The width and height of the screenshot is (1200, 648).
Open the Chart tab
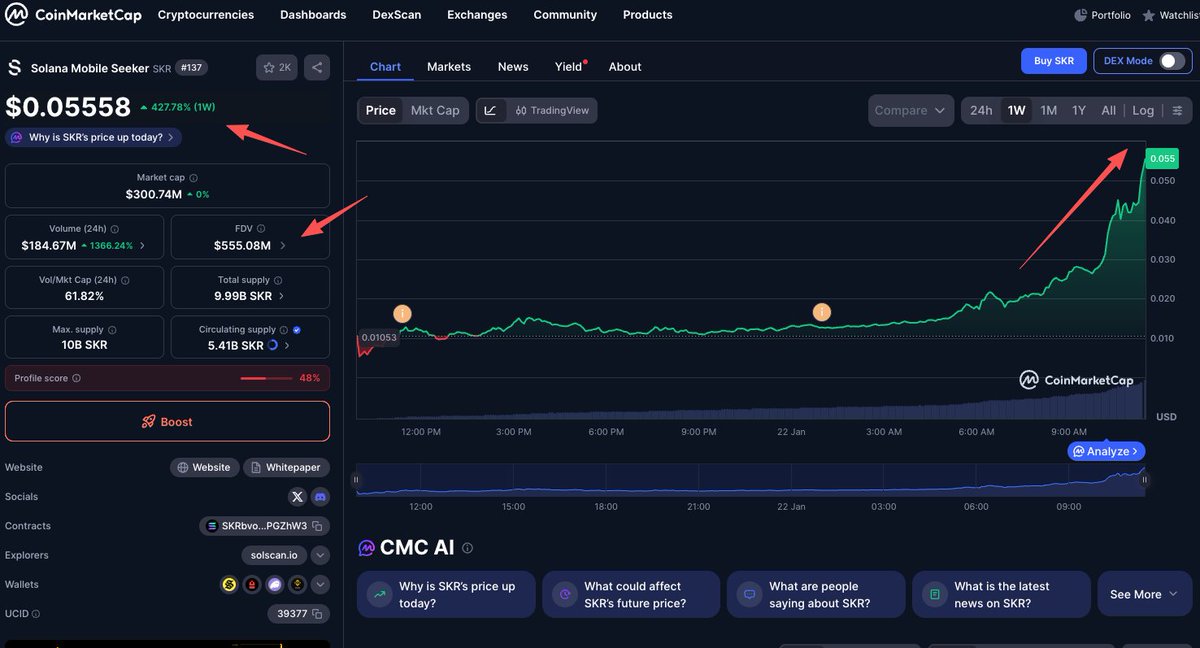click(x=385, y=67)
